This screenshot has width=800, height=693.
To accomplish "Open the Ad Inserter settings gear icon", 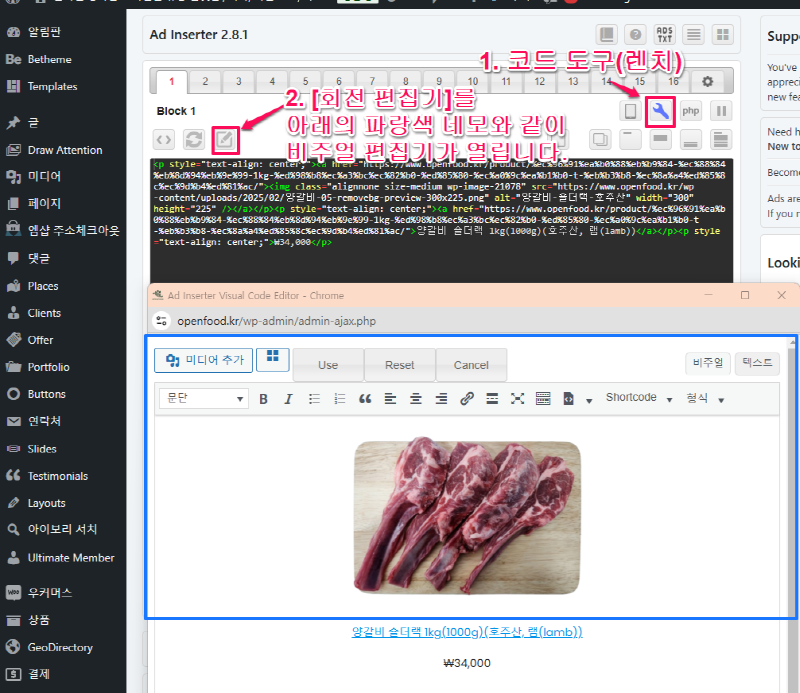I will 708,80.
